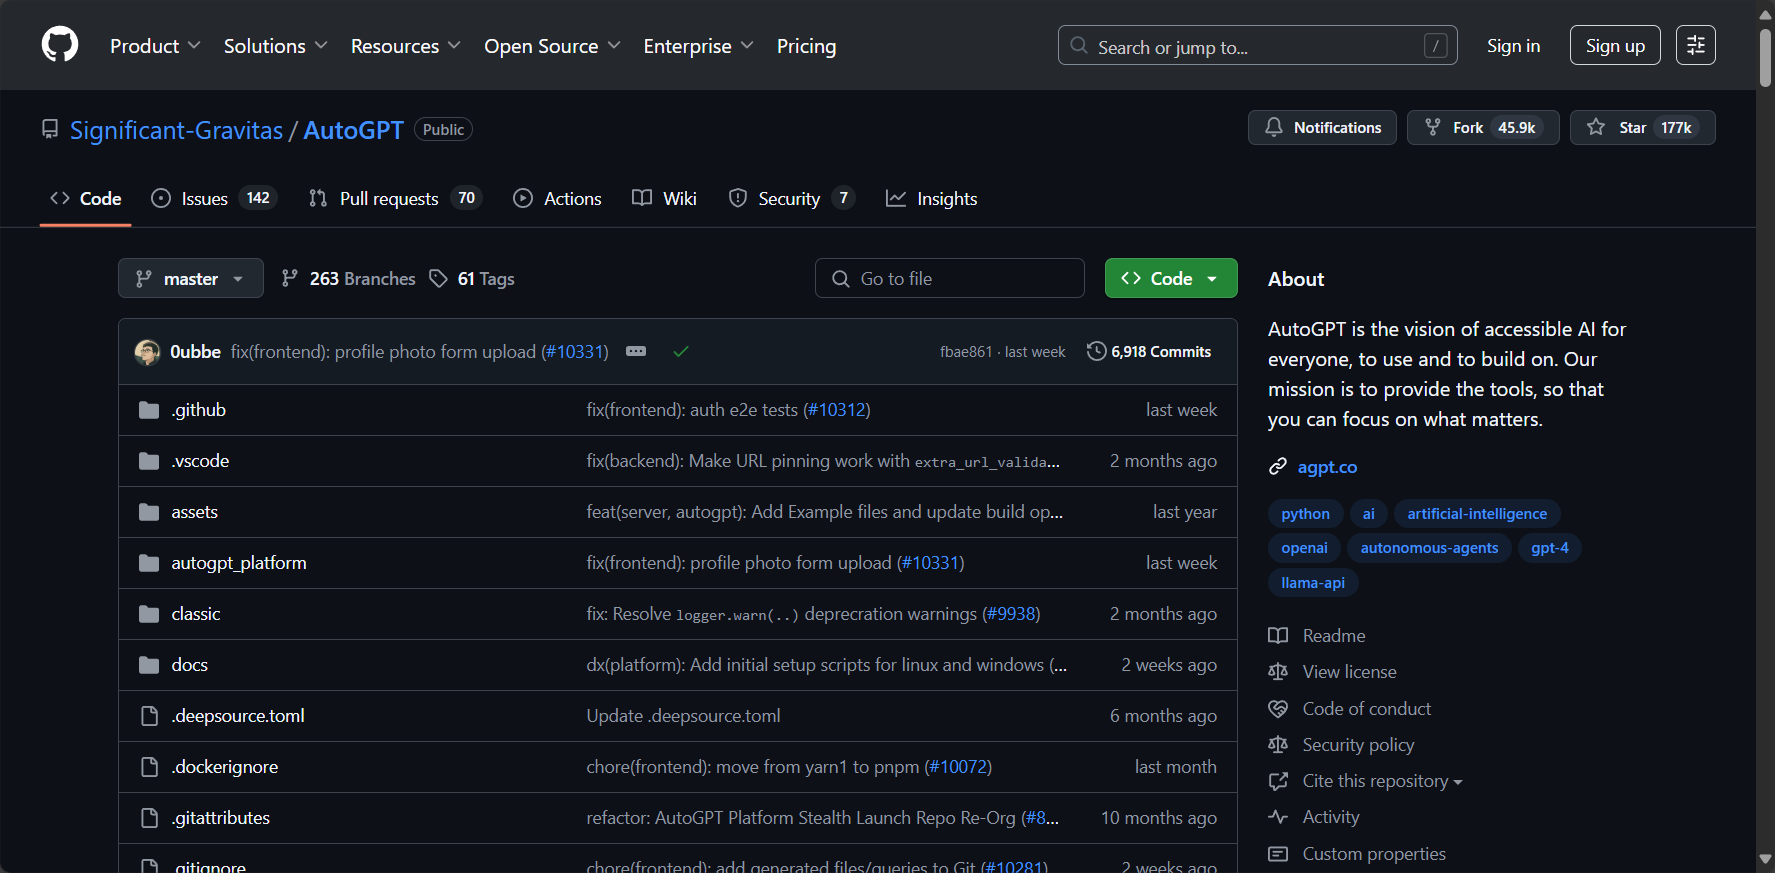Click the assets folder icon
Image resolution: width=1775 pixels, height=873 pixels.
tap(149, 512)
